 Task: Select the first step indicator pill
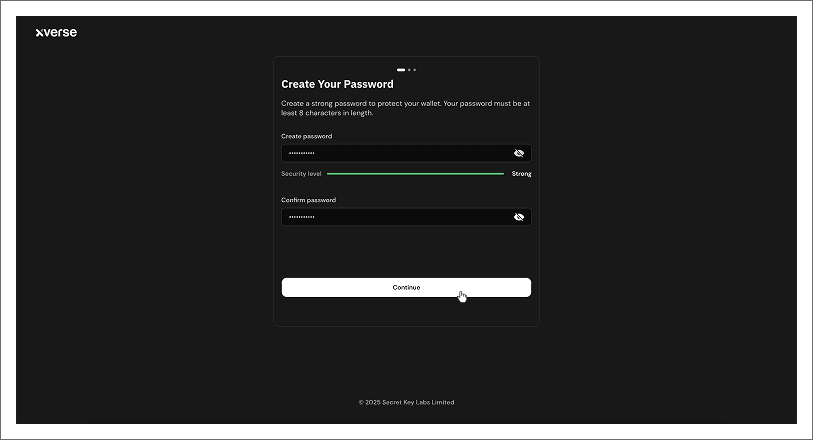click(401, 70)
